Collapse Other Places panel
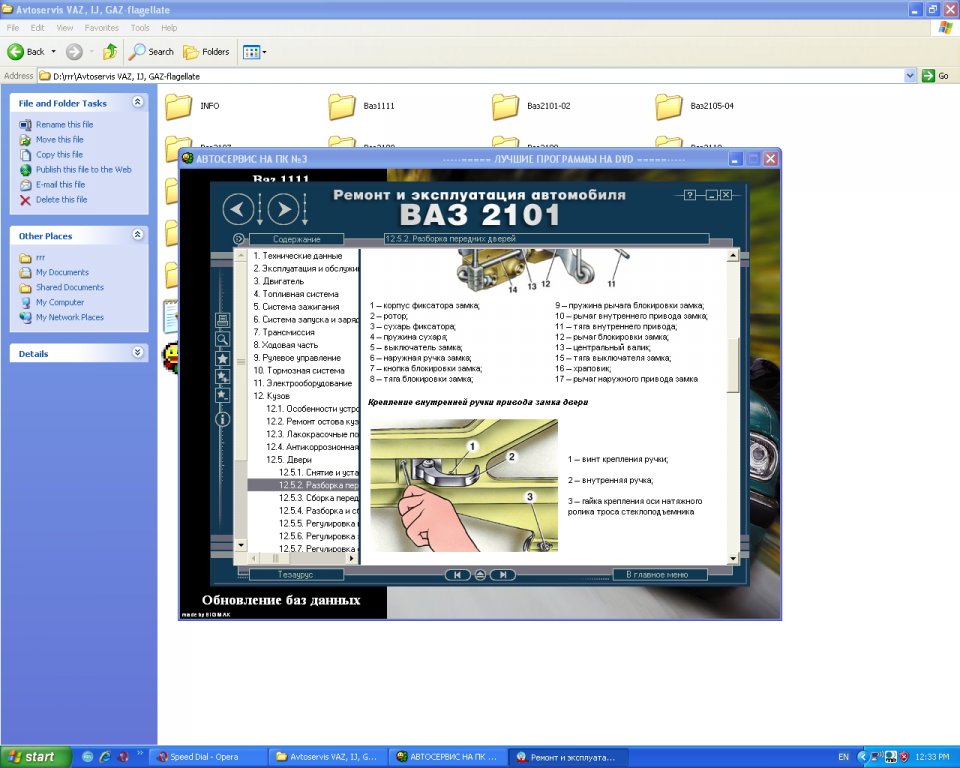 click(x=138, y=235)
